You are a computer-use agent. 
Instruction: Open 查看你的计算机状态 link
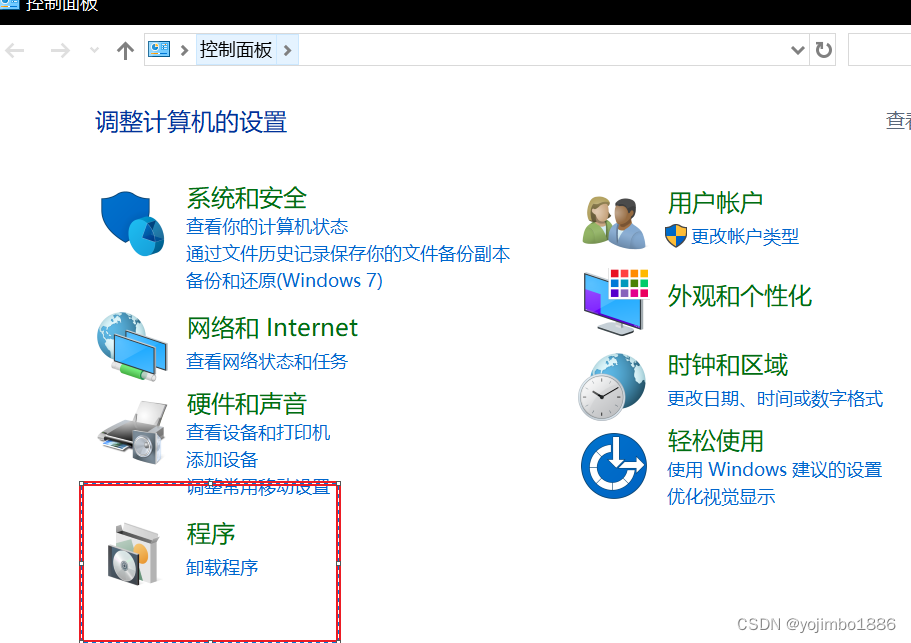pyautogui.click(x=267, y=227)
